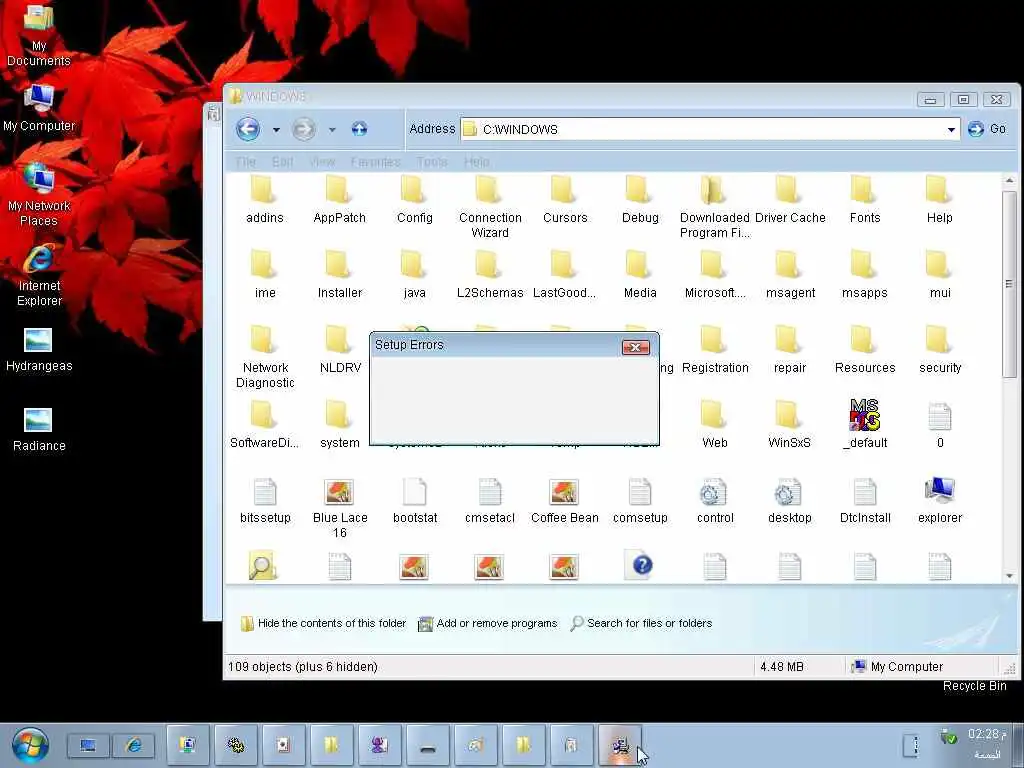
Task: Click the file list scrollbar down arrow
Action: [1009, 575]
